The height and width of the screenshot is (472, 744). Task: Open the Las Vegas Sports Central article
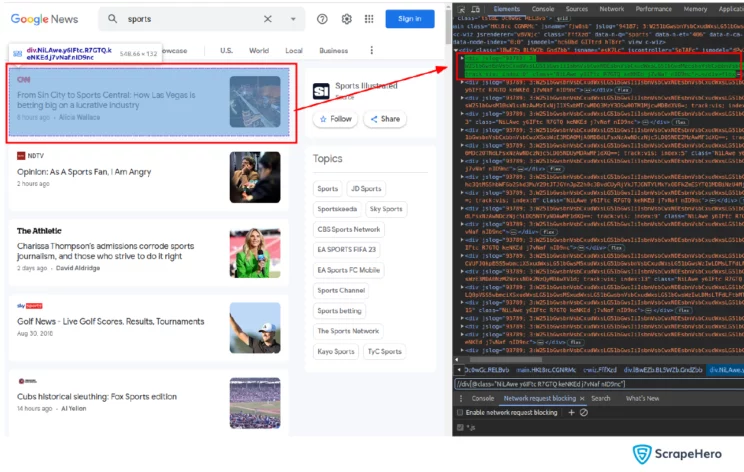tap(106, 100)
